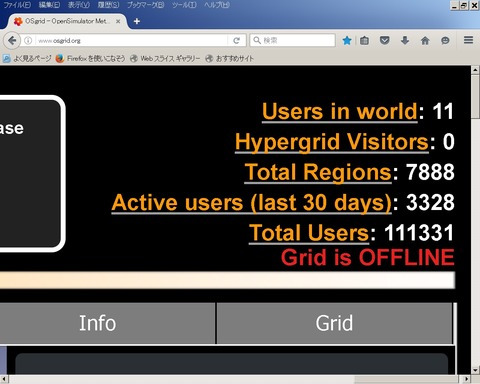Open おすすめサイト bookmark
The height and width of the screenshot is (384, 480).
pos(230,59)
